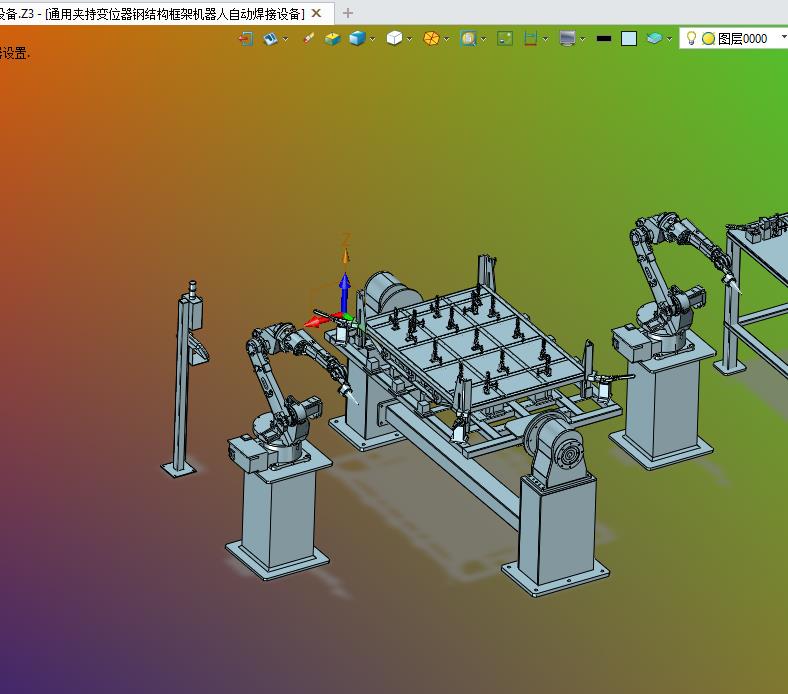
Task: Click the blue Z axis arrow of triad
Action: pyautogui.click(x=344, y=291)
